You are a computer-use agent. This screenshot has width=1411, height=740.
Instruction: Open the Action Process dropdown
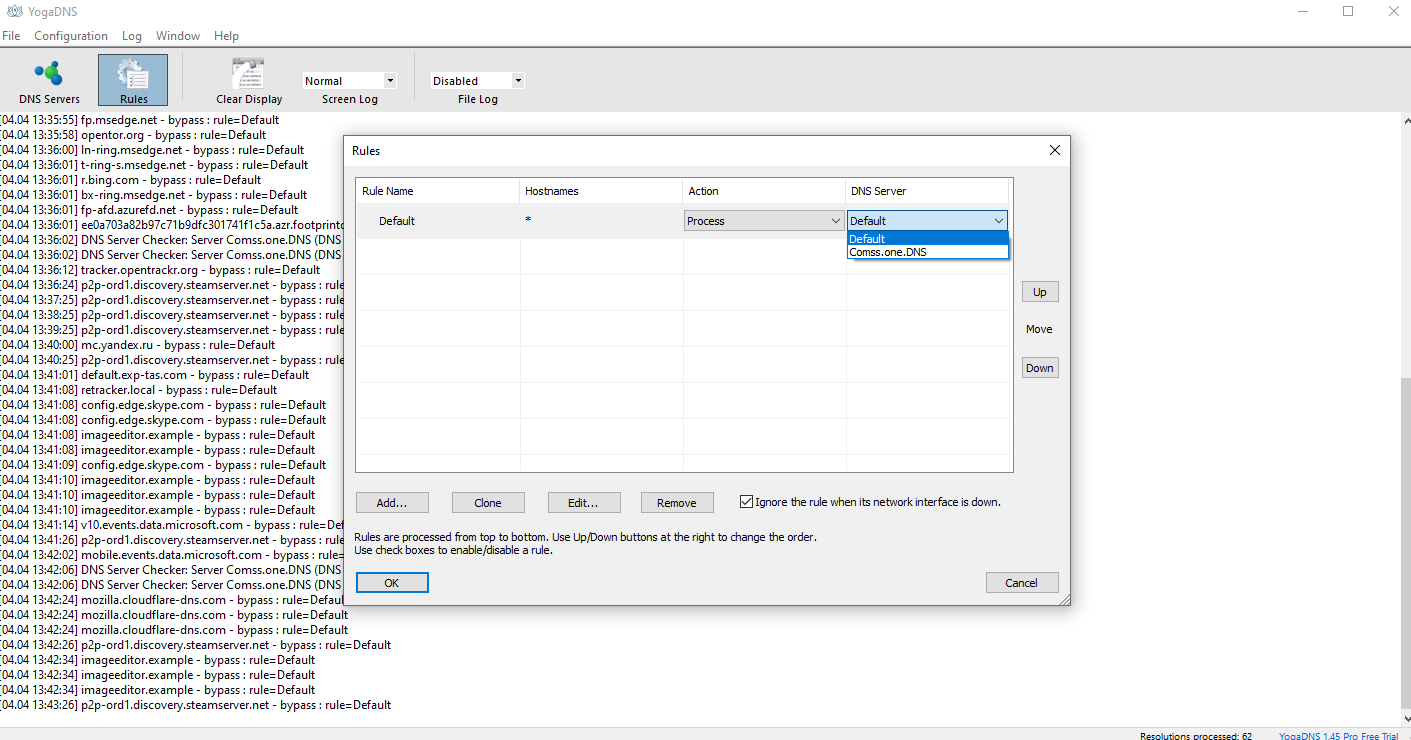click(x=765, y=221)
